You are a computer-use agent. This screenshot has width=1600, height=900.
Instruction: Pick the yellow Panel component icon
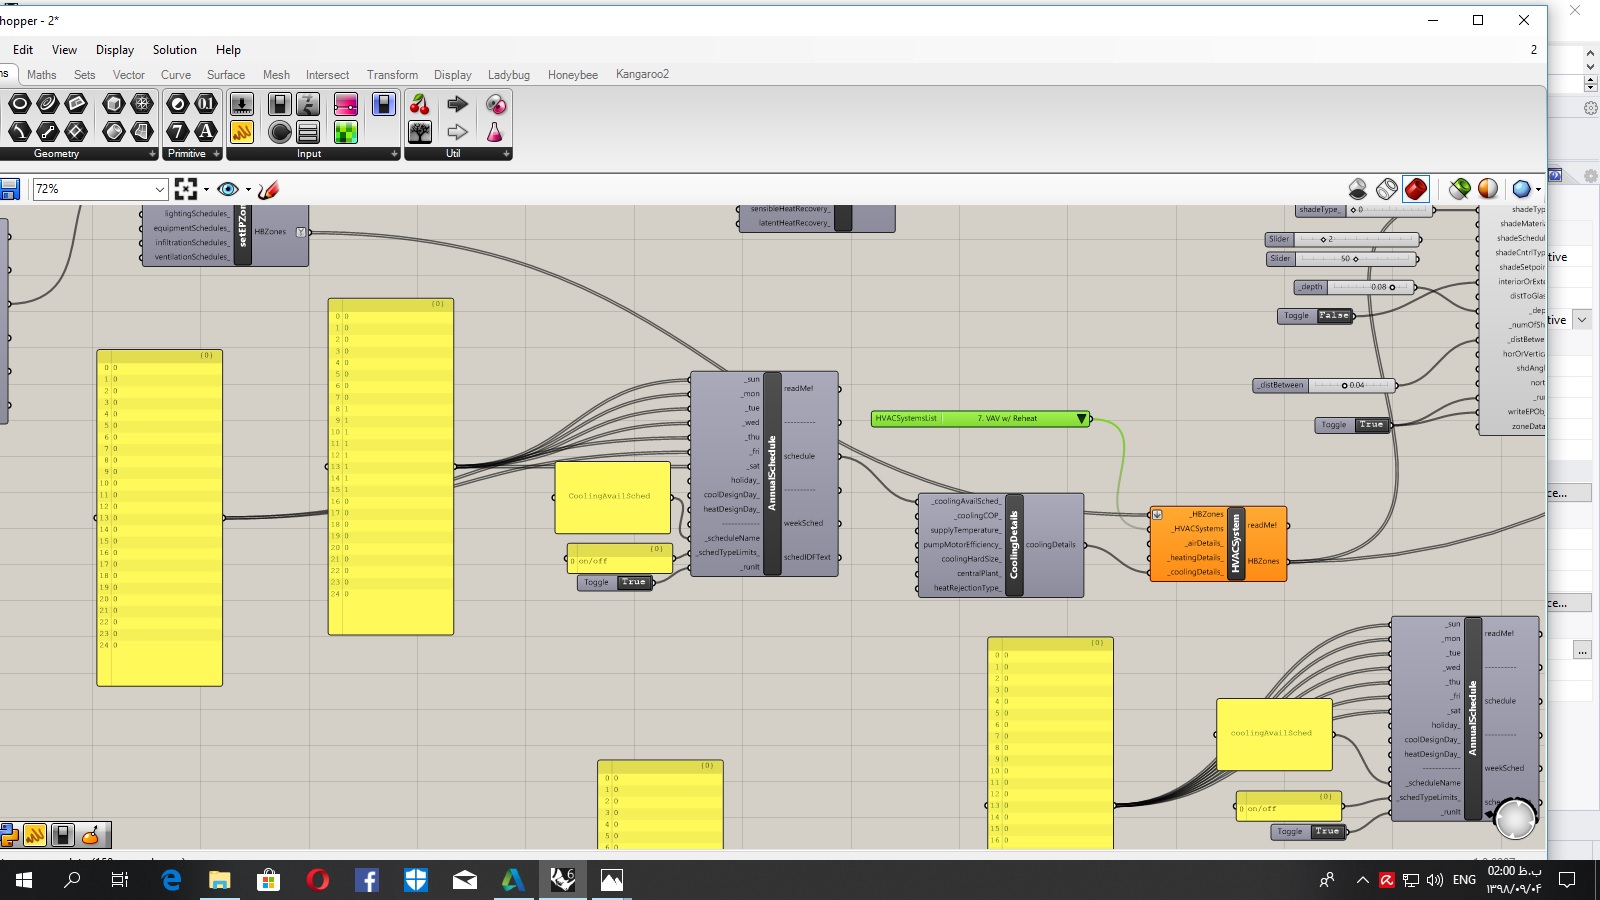[x=241, y=132]
